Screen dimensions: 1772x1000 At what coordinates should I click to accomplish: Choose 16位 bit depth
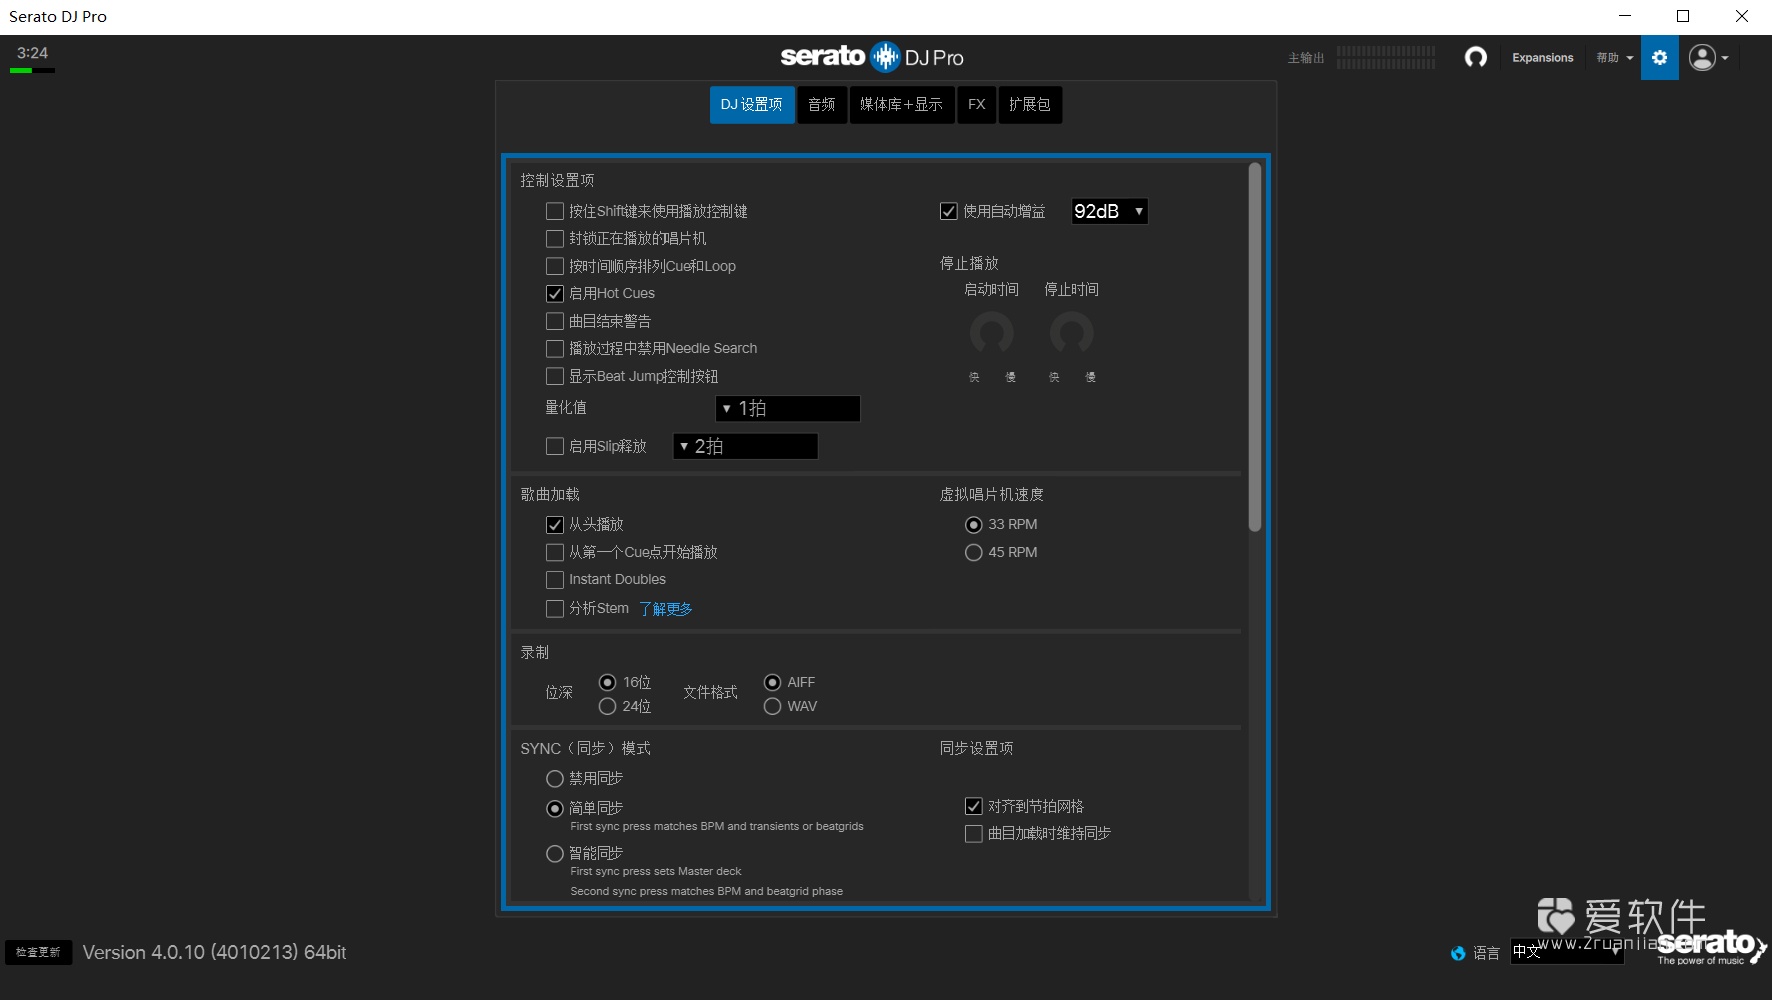pyautogui.click(x=607, y=682)
